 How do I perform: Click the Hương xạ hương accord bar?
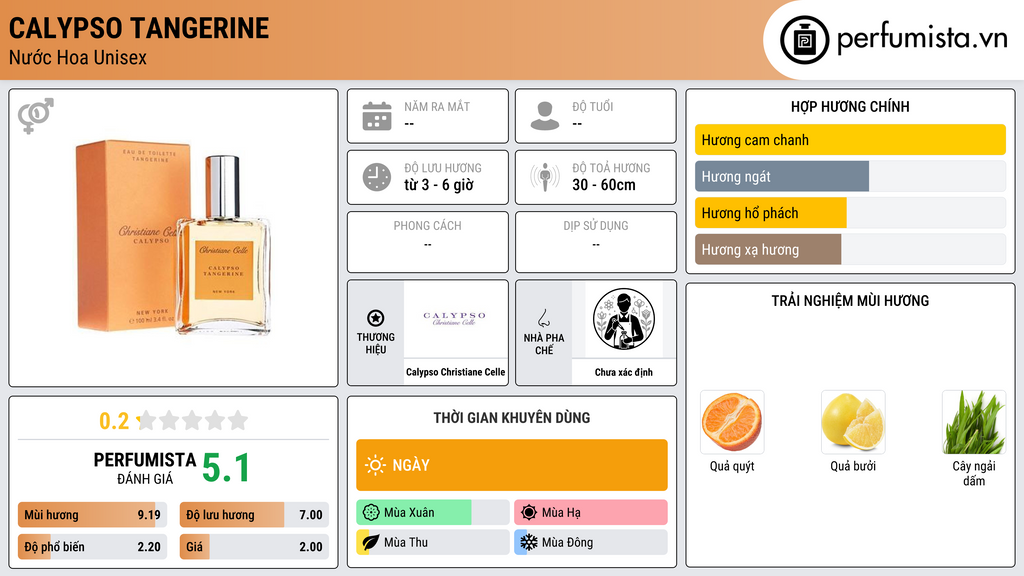pyautogui.click(x=850, y=249)
